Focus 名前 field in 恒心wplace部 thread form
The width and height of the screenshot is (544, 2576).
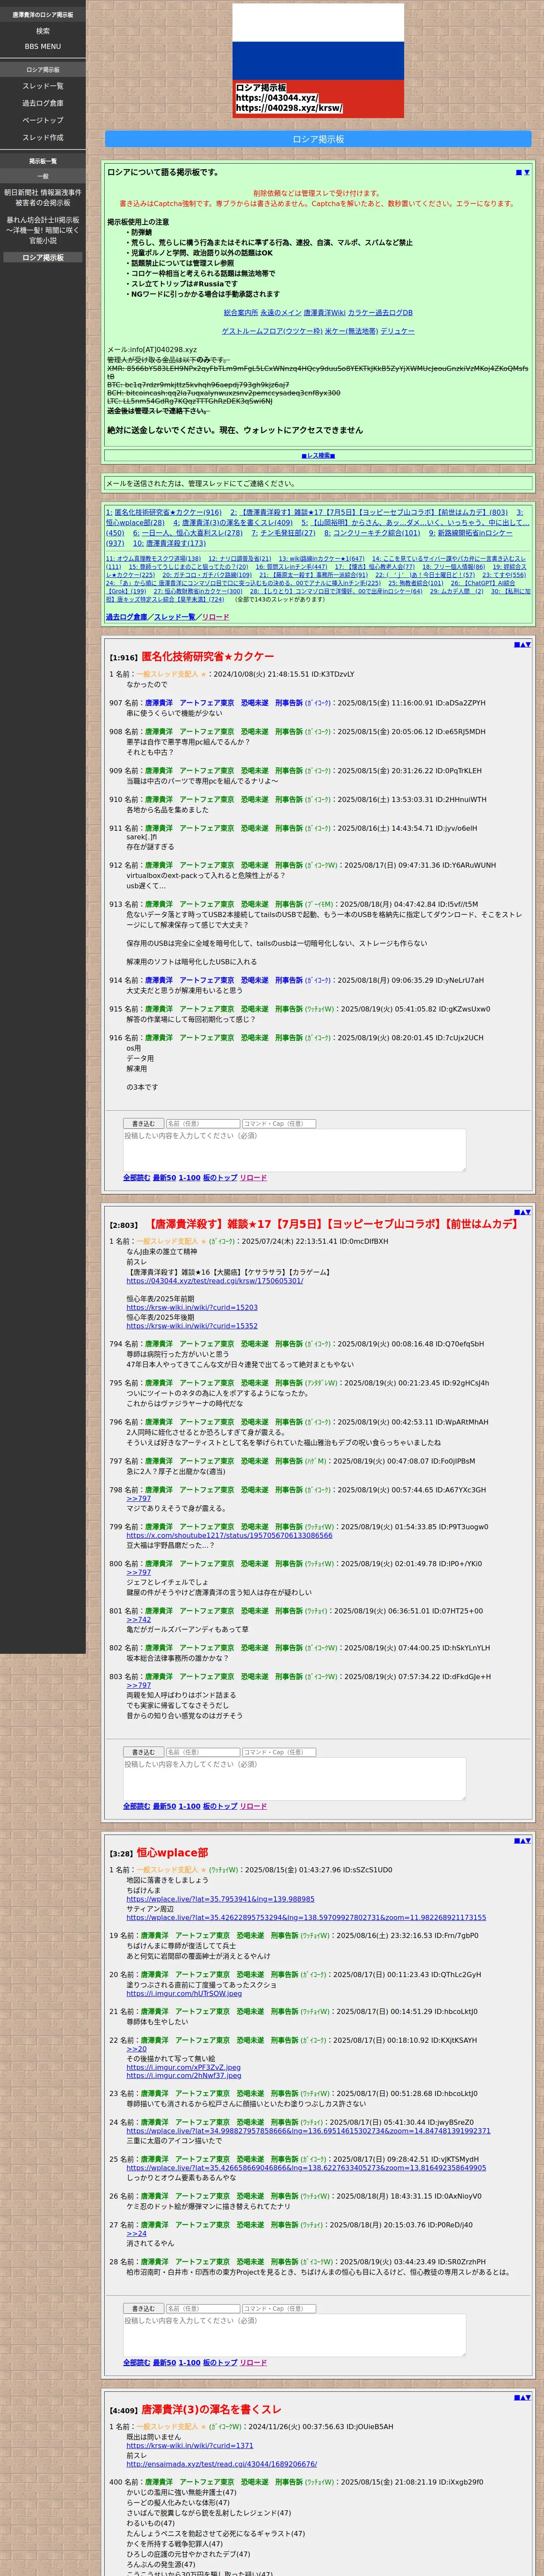tap(203, 2308)
